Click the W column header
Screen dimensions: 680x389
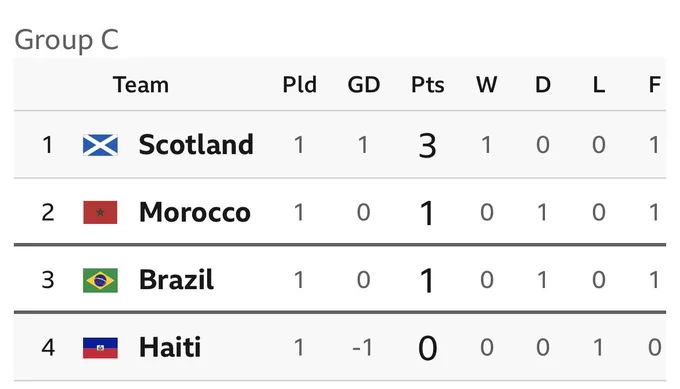click(x=487, y=85)
